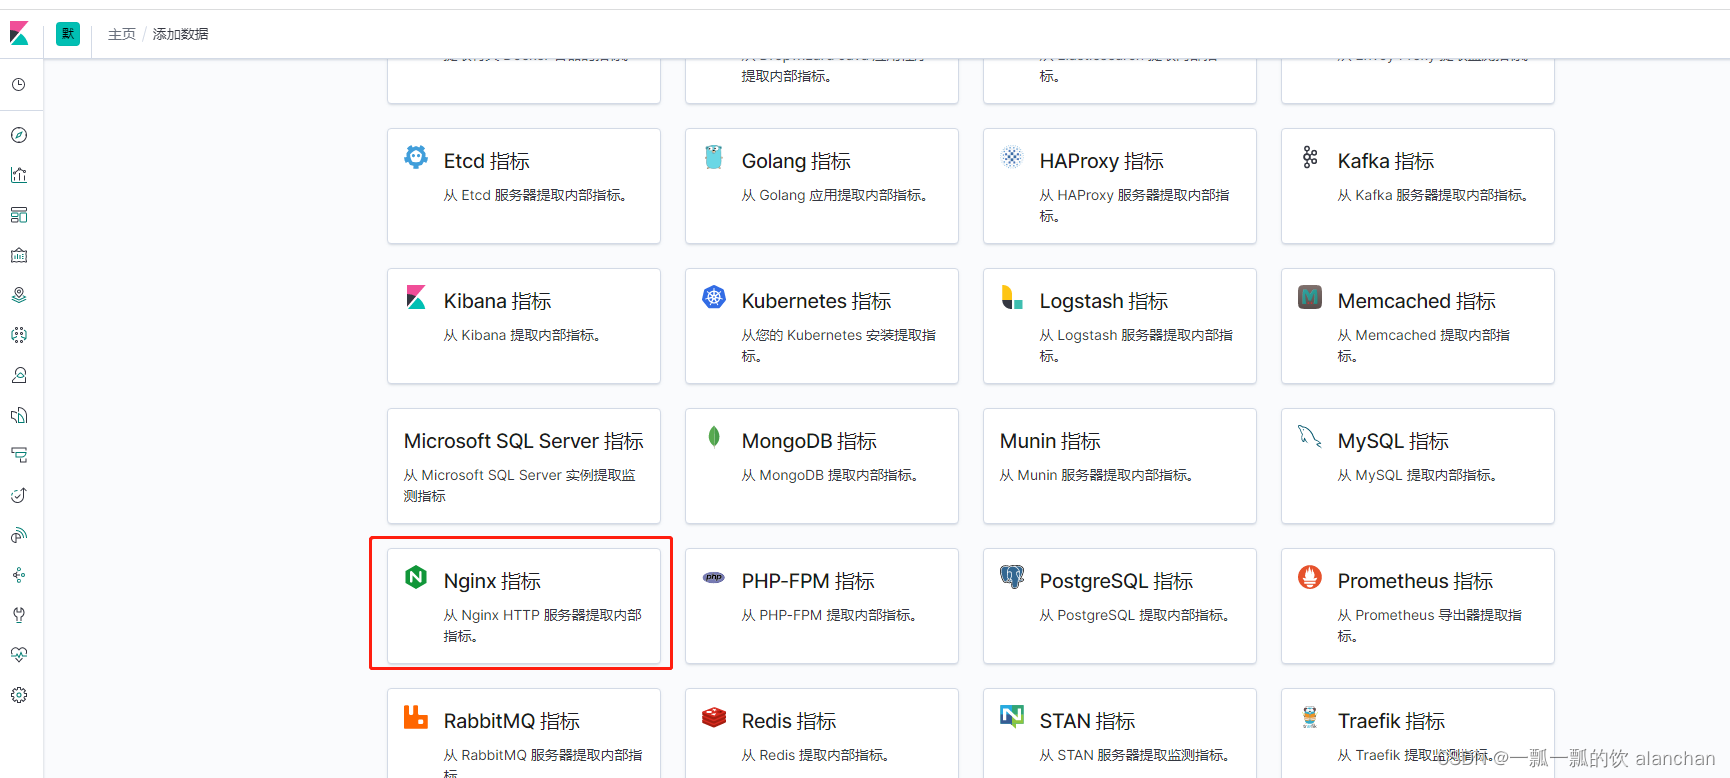The height and width of the screenshot is (778, 1730).
Task: Open the Graph sidebar icon
Action: click(19, 575)
